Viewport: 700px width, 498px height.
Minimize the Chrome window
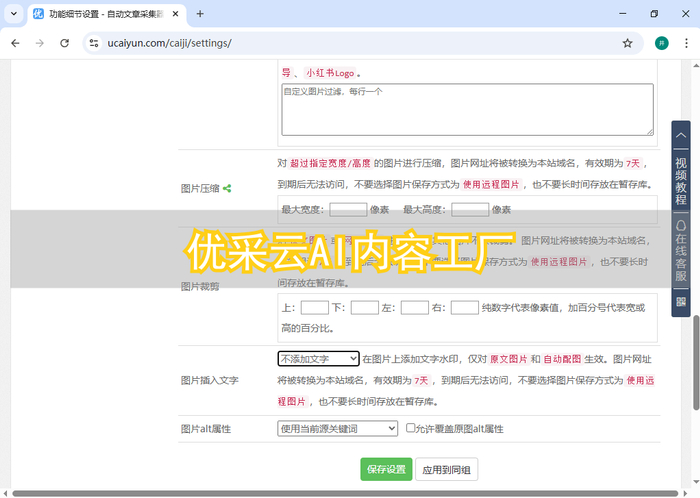[x=622, y=14]
